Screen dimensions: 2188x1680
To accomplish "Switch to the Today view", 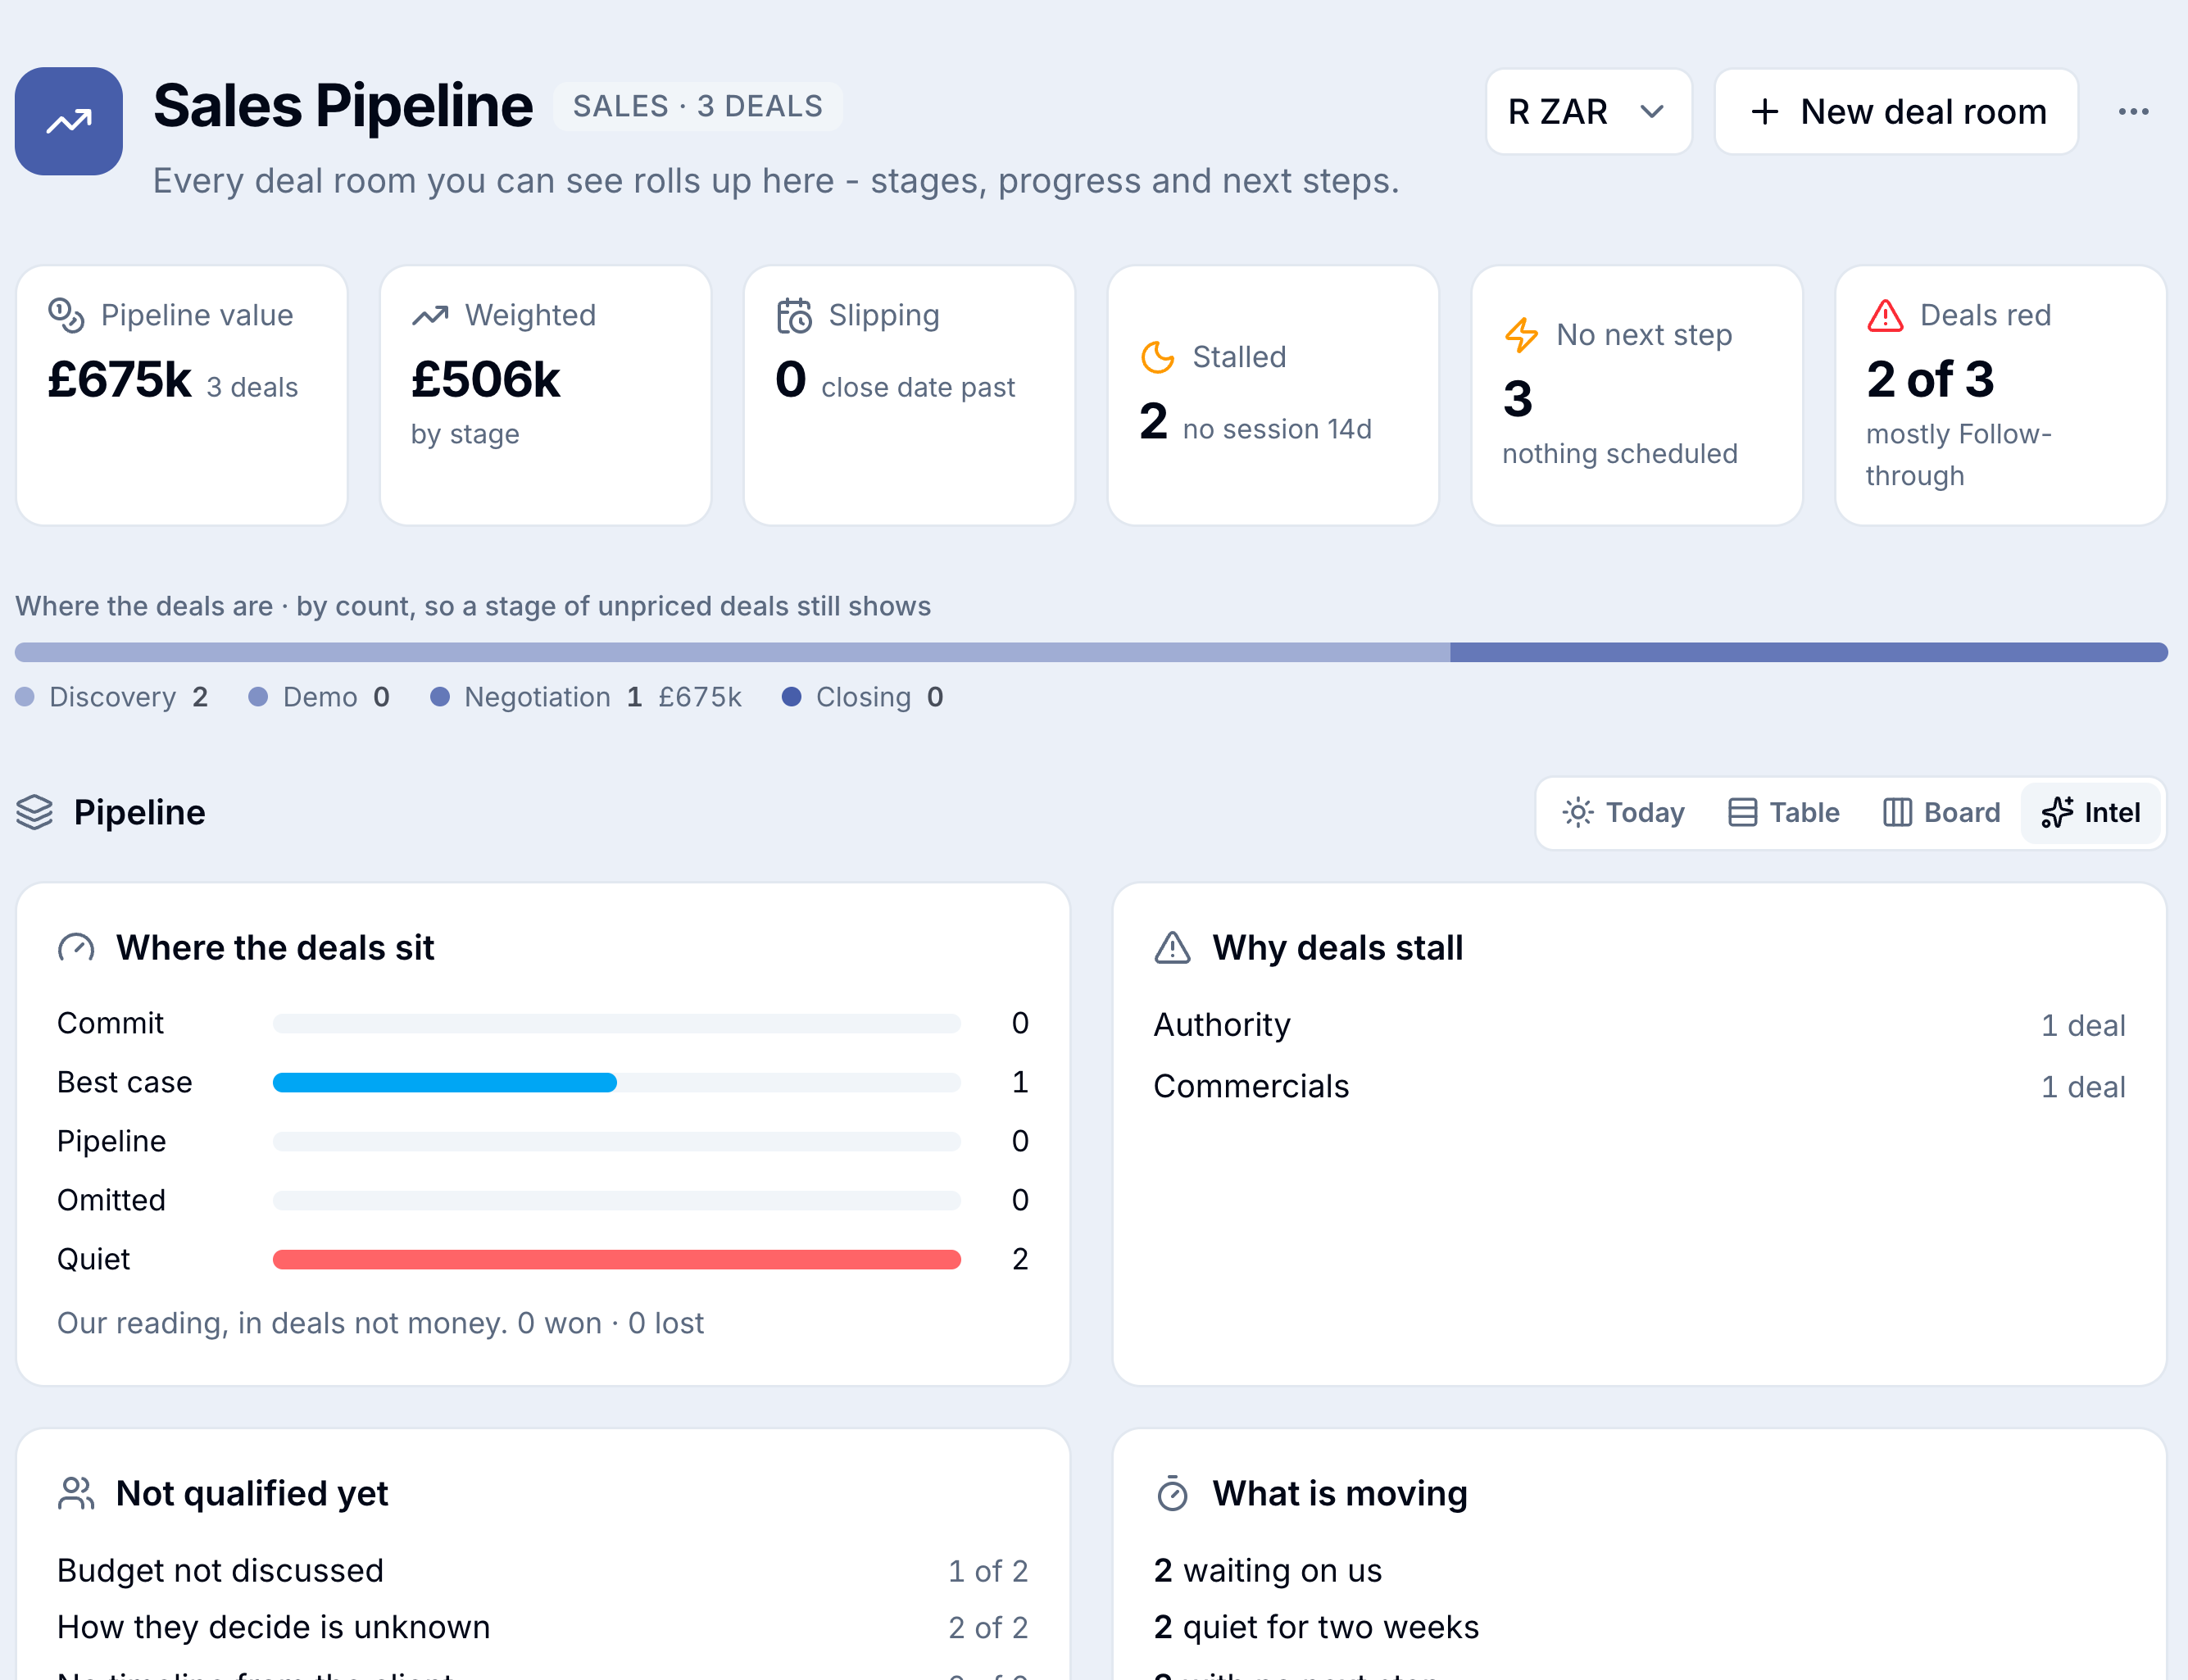I will pyautogui.click(x=1624, y=812).
